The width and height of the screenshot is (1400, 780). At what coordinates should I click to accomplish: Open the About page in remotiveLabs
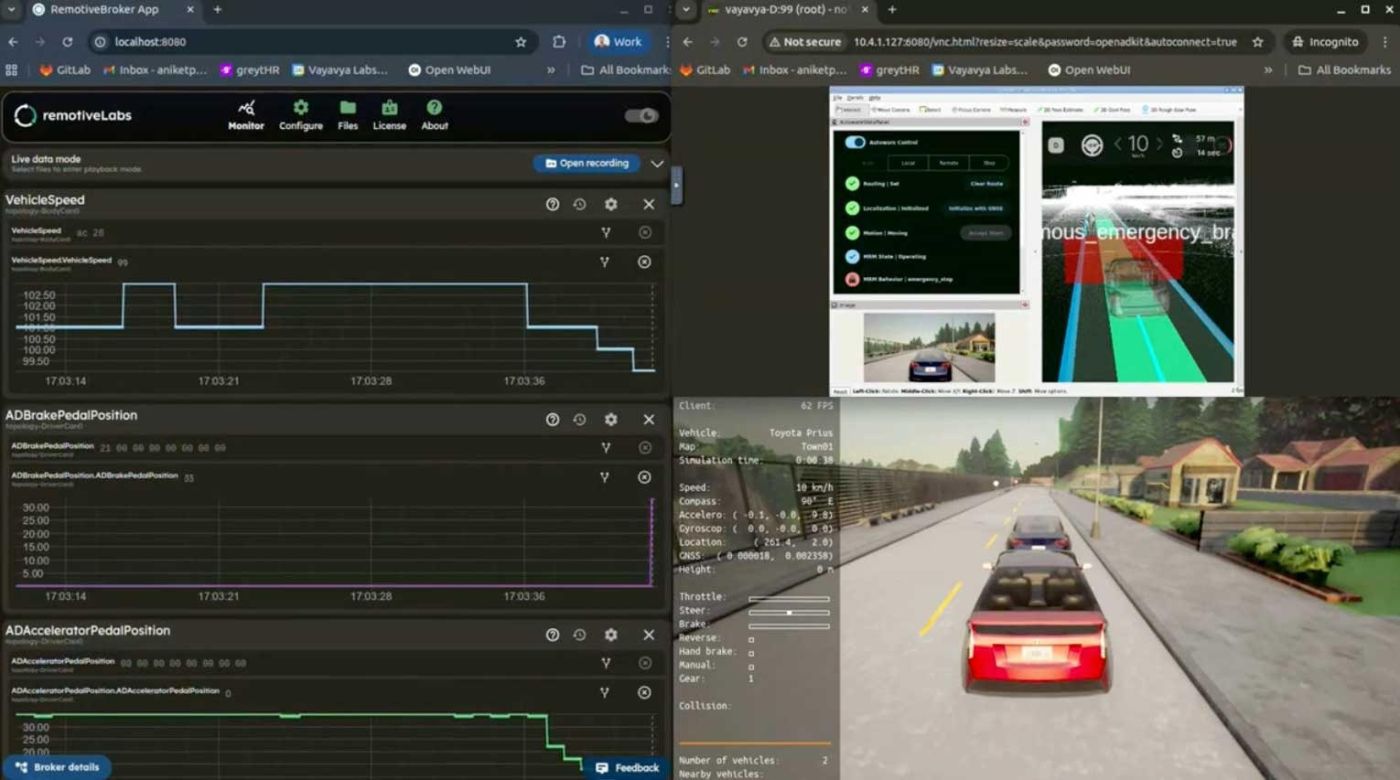tap(433, 115)
